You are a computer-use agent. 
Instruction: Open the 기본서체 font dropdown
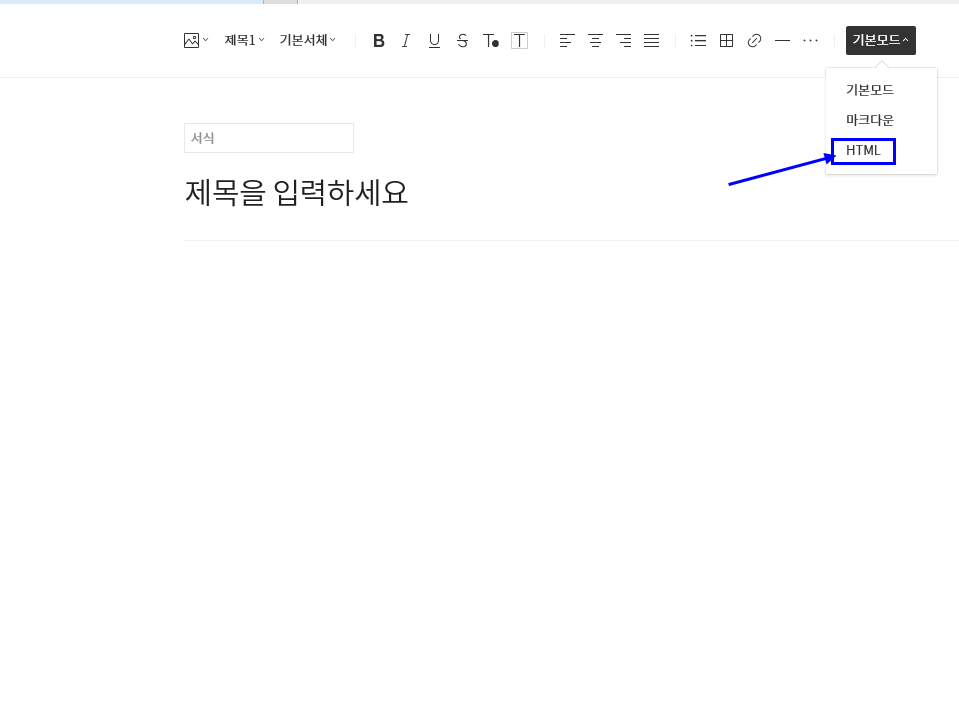pos(308,40)
